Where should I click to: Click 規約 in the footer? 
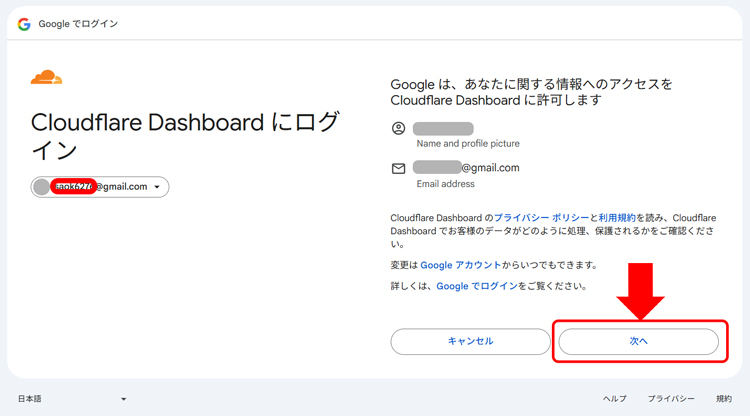click(x=724, y=399)
